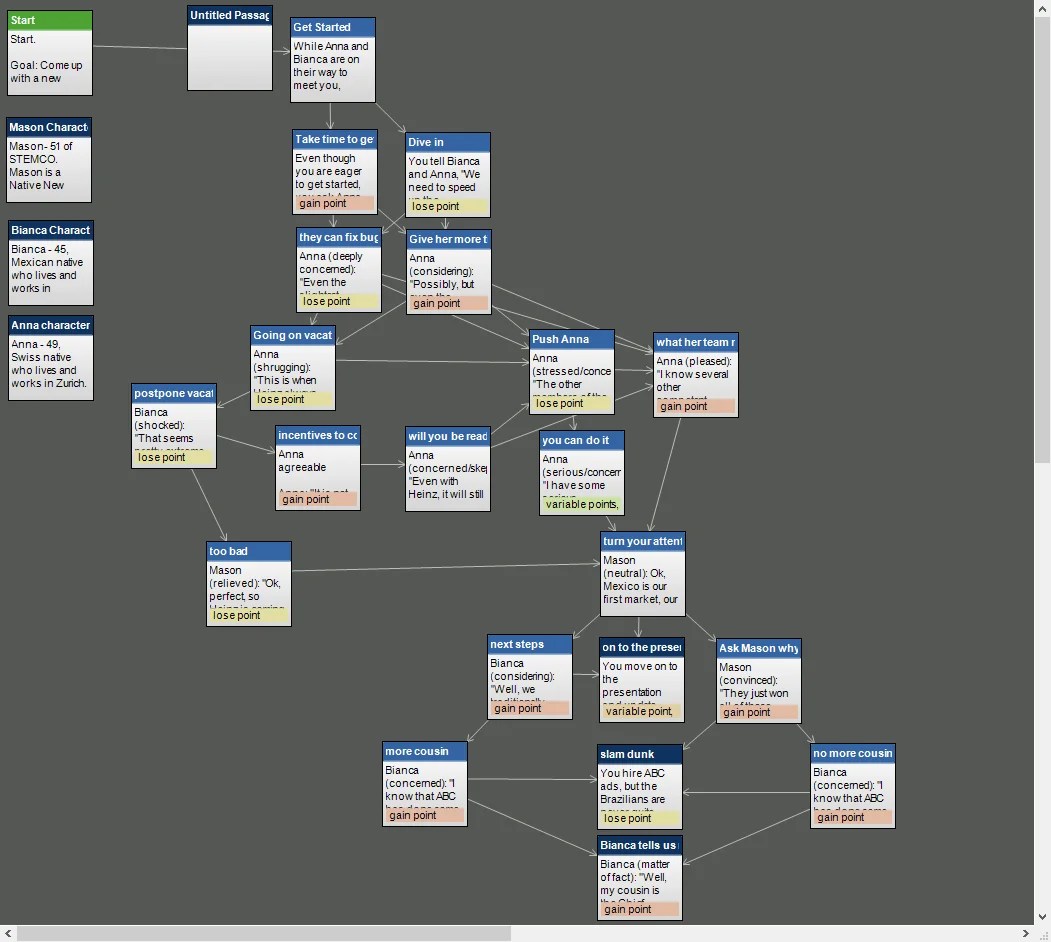Click lose point tag on too bad
Viewport: 1051px width, 942px height.
(x=249, y=615)
